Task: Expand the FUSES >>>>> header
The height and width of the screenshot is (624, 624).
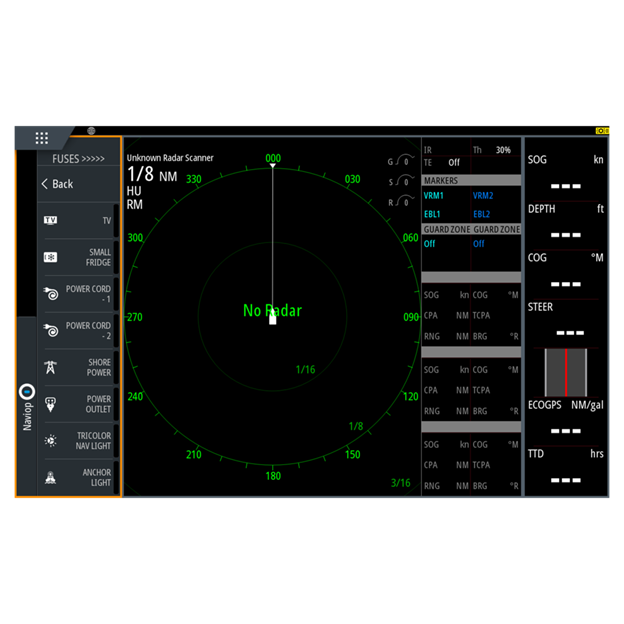Action: coord(78,158)
